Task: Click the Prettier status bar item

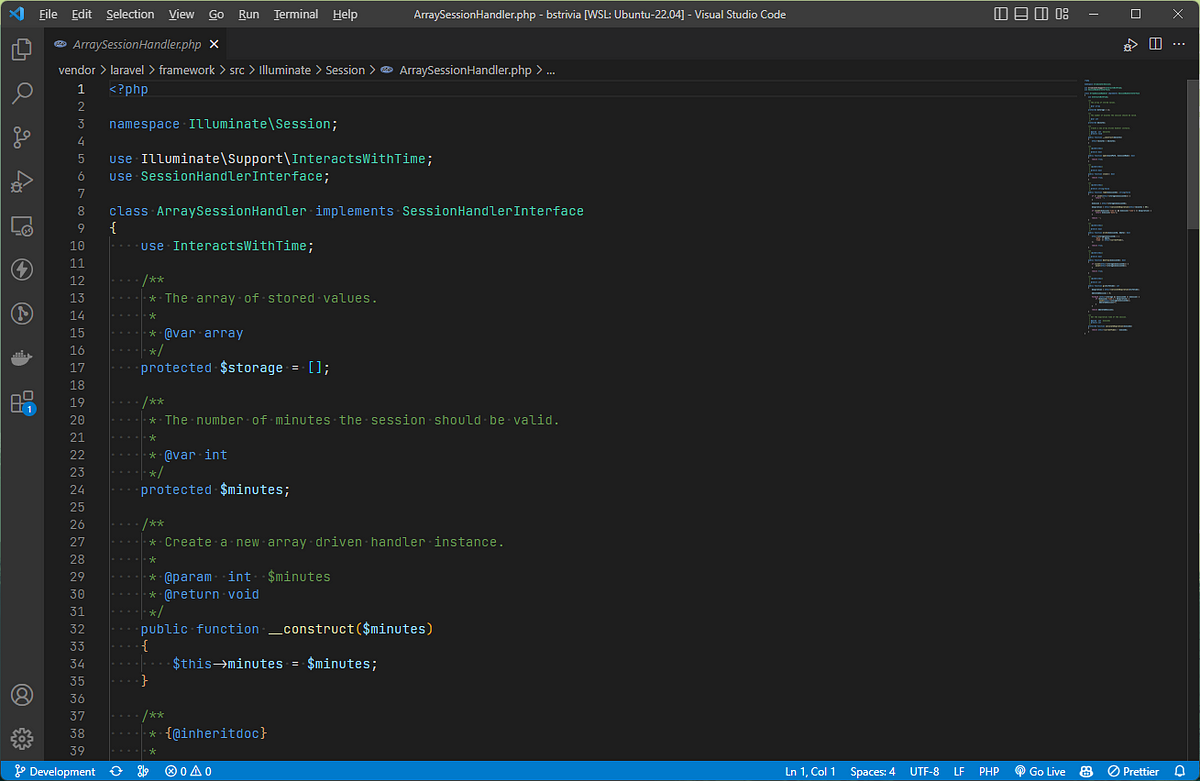Action: point(1131,771)
